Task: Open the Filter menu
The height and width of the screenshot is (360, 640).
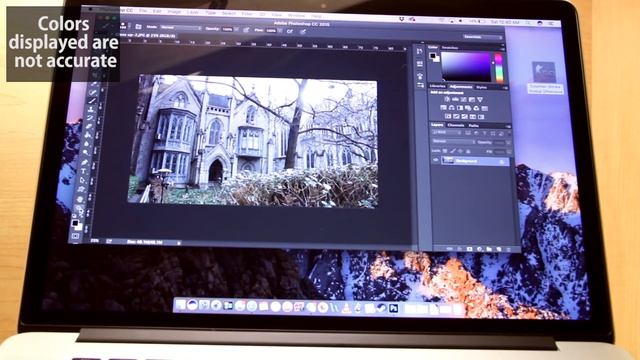Action: [247, 14]
